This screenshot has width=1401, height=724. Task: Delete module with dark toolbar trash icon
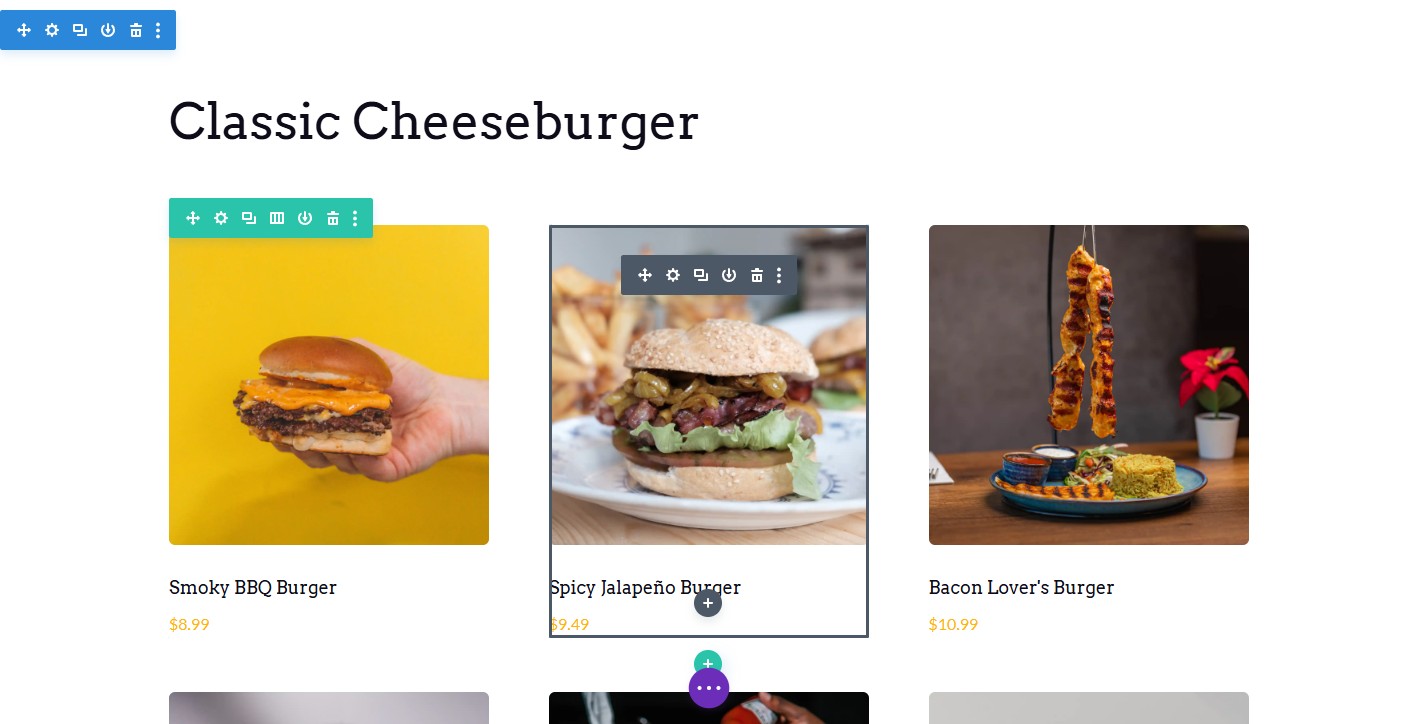pos(757,275)
